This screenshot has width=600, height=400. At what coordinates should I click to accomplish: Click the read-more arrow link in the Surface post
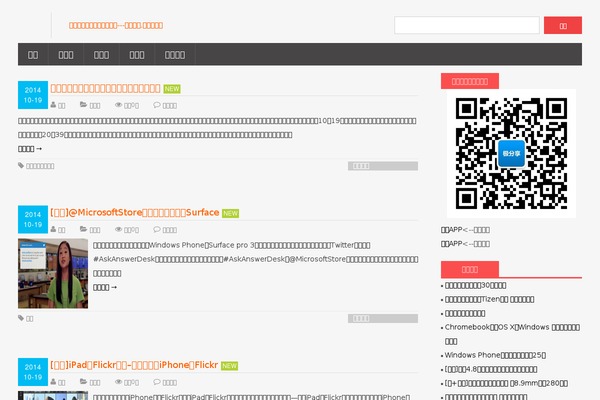[105, 287]
